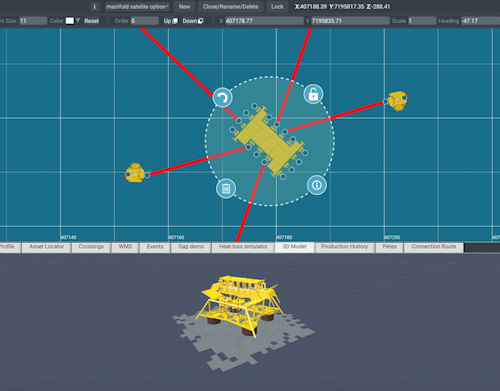The image size is (500, 391).
Task: Click into the Heading input field
Action: coord(480,21)
